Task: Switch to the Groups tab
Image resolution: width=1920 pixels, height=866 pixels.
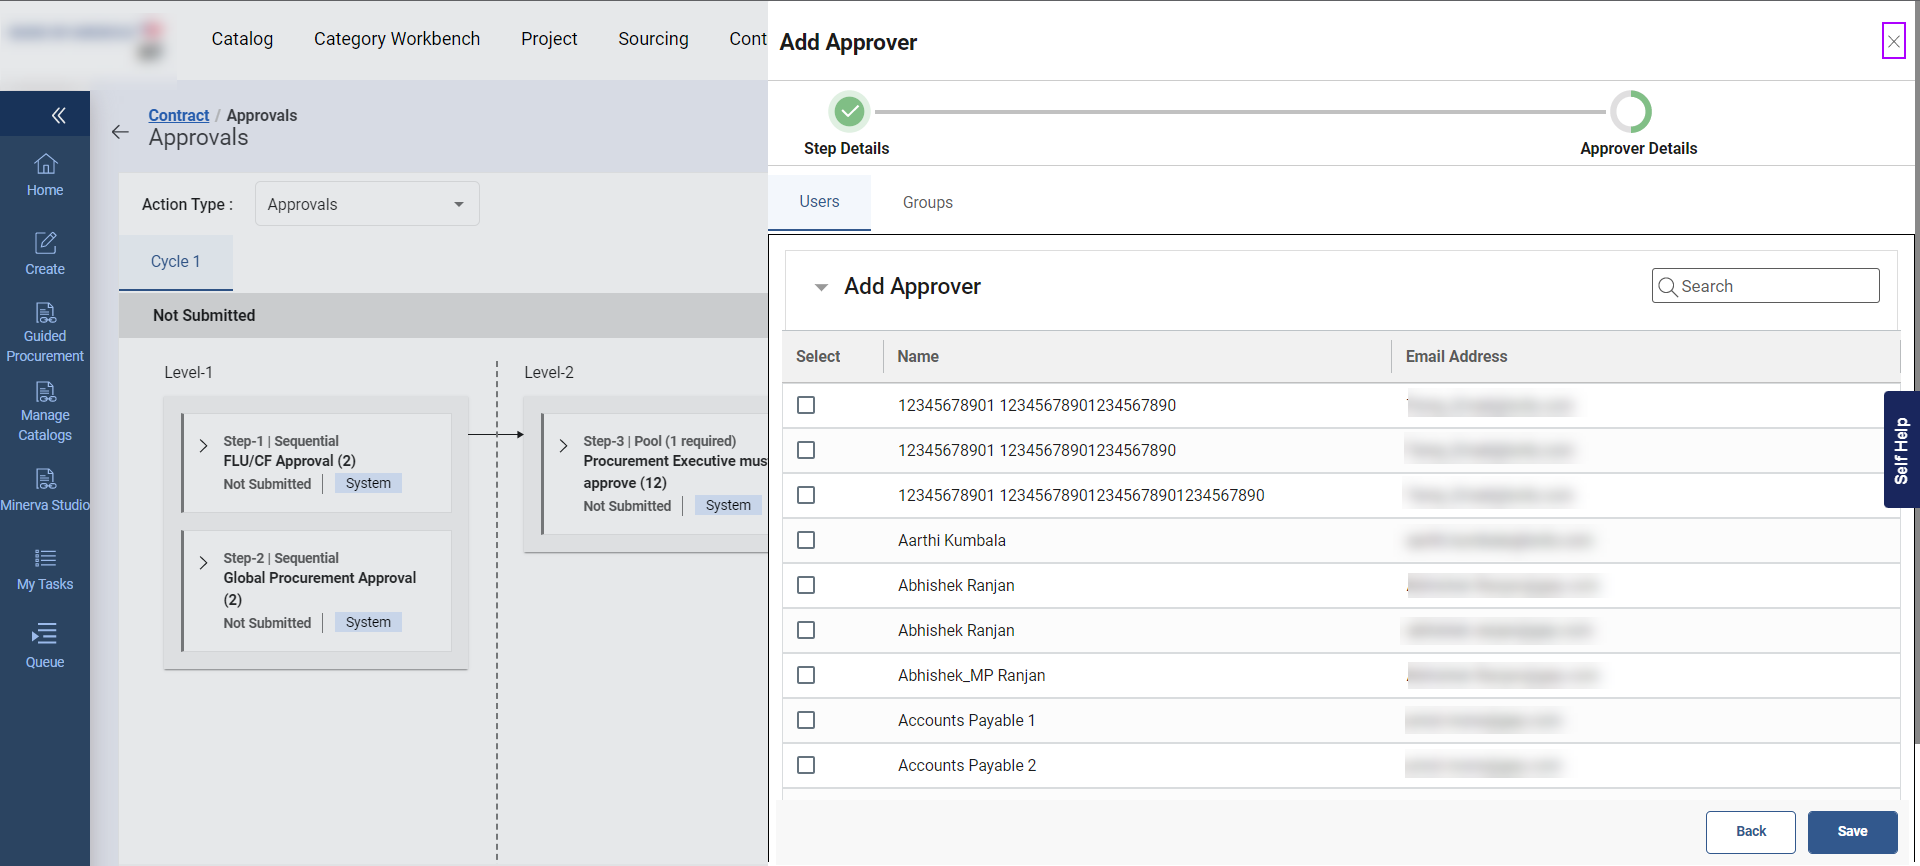Action: click(927, 203)
